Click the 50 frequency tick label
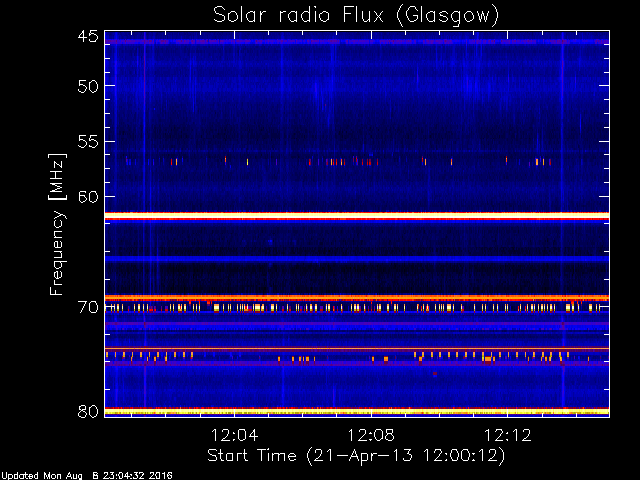 tap(88, 87)
